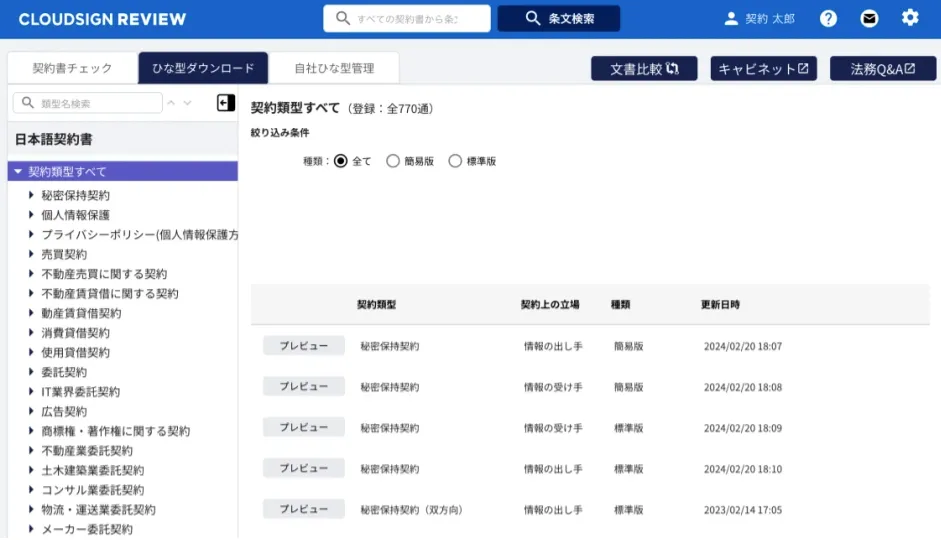941x540 pixels.
Task: Click magnifier icon in contract search box
Action: click(x=343, y=18)
